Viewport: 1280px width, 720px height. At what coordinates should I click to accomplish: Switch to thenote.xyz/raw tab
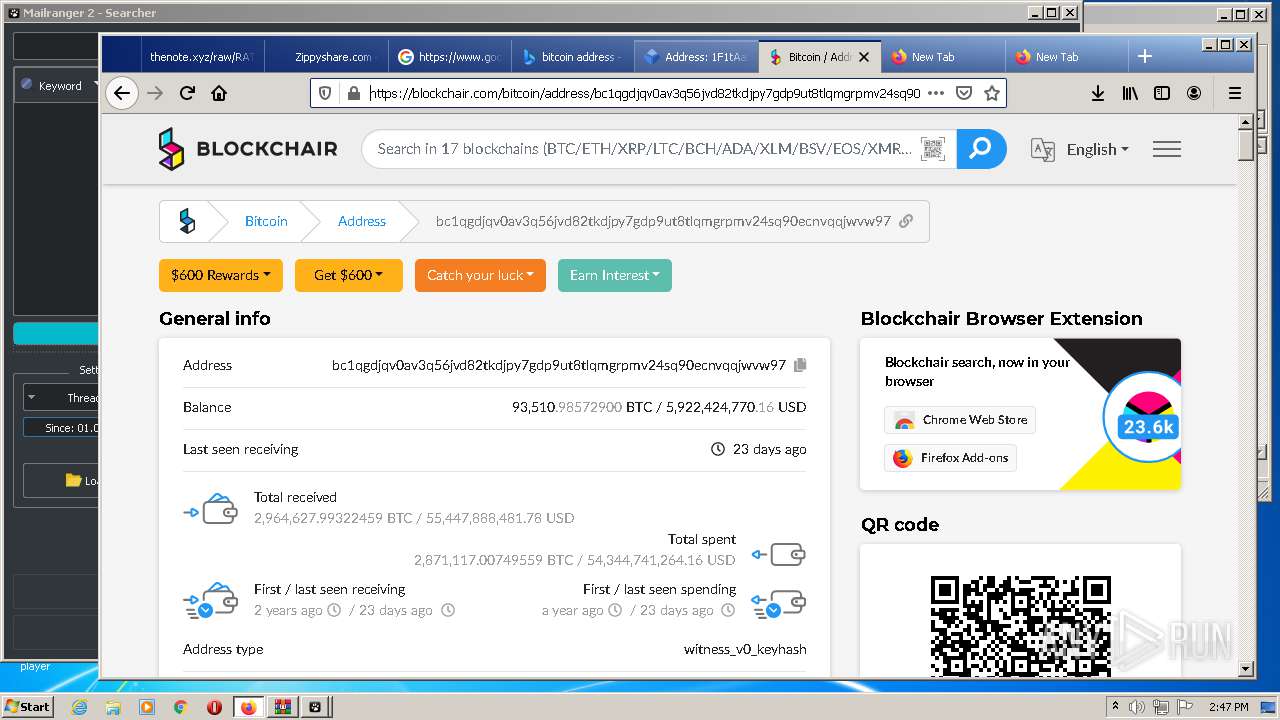202,57
